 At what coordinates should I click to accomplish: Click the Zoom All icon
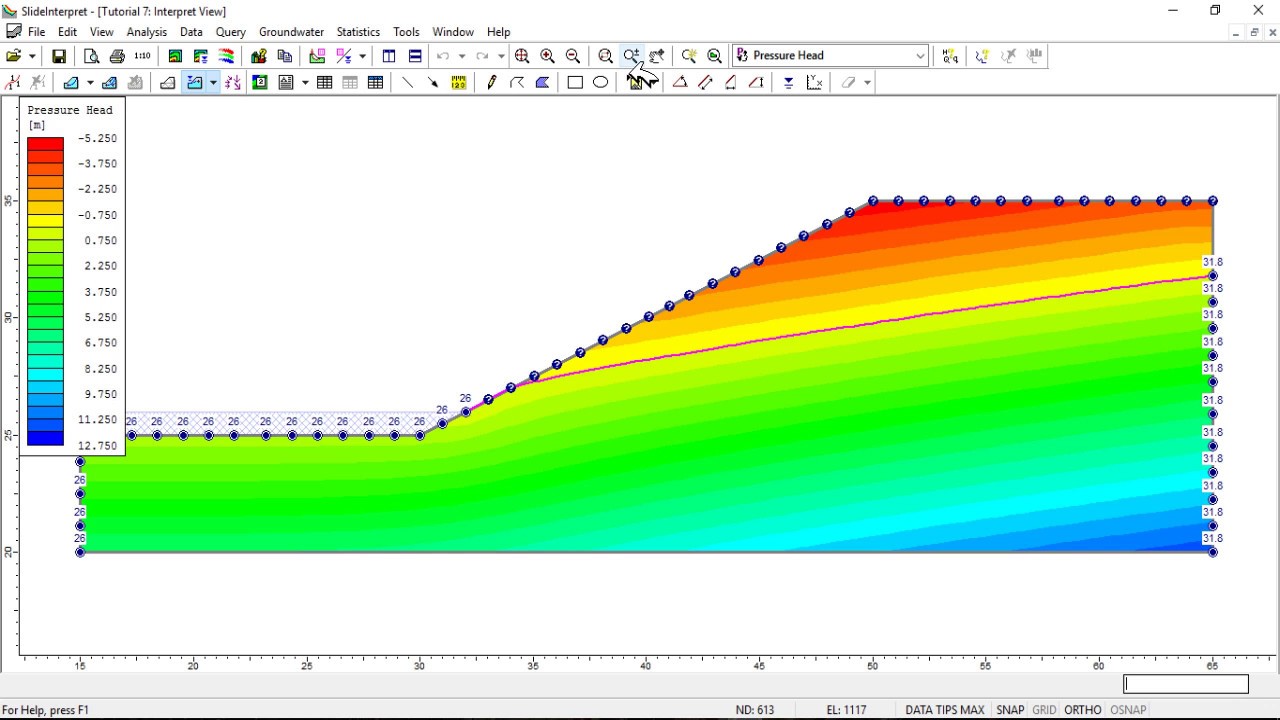(522, 56)
